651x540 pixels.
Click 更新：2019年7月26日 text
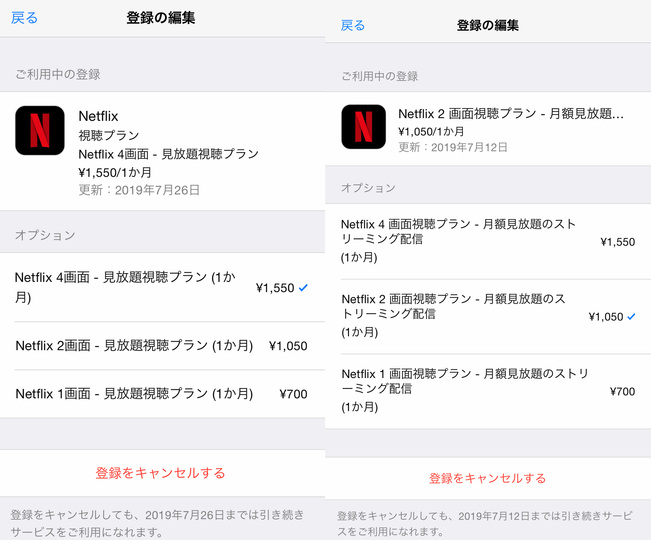click(139, 190)
